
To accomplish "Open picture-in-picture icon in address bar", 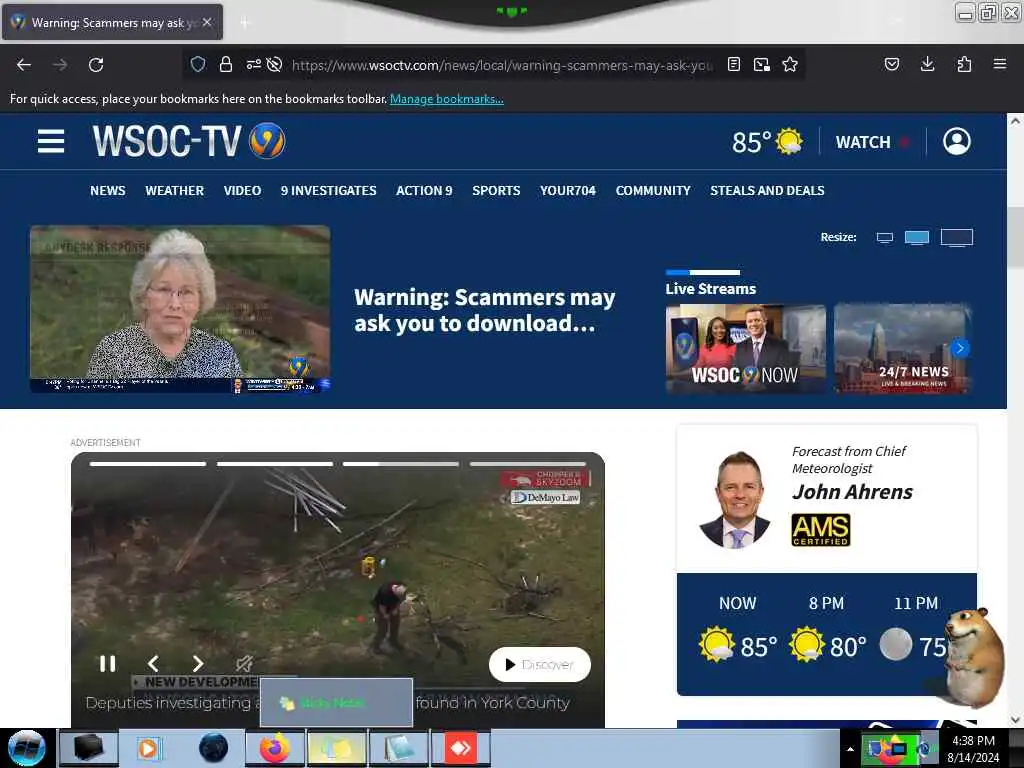I will click(x=761, y=64).
